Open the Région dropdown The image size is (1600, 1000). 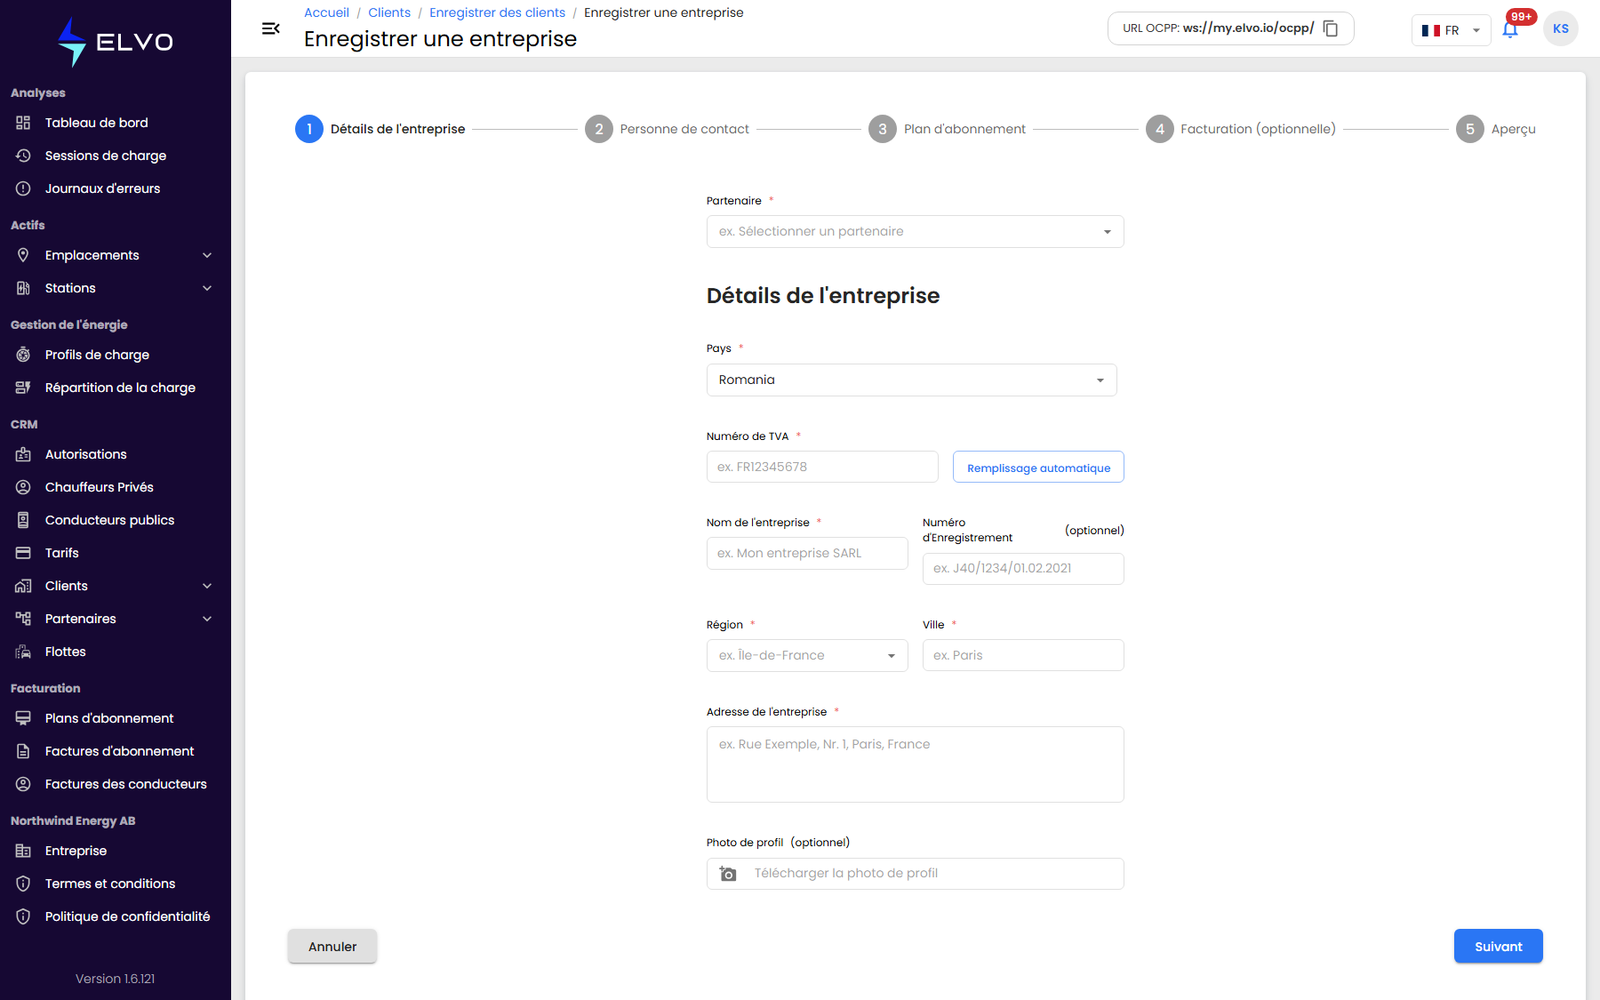[807, 656]
